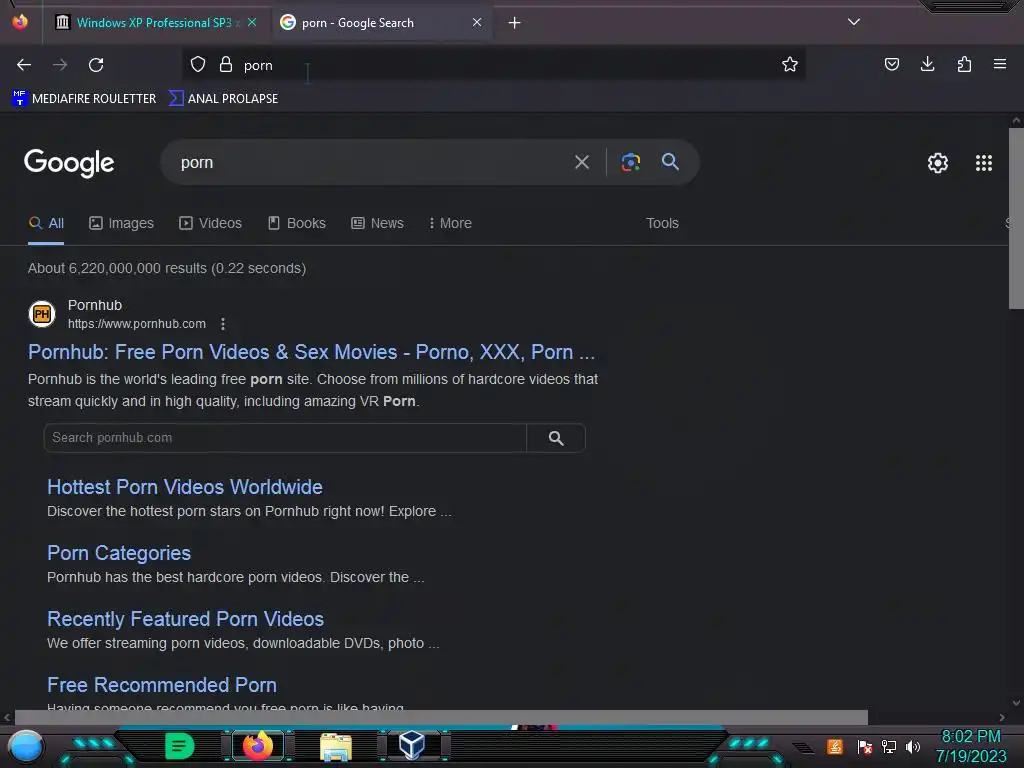Focus the site search box field
The width and height of the screenshot is (1024, 768).
pos(285,438)
